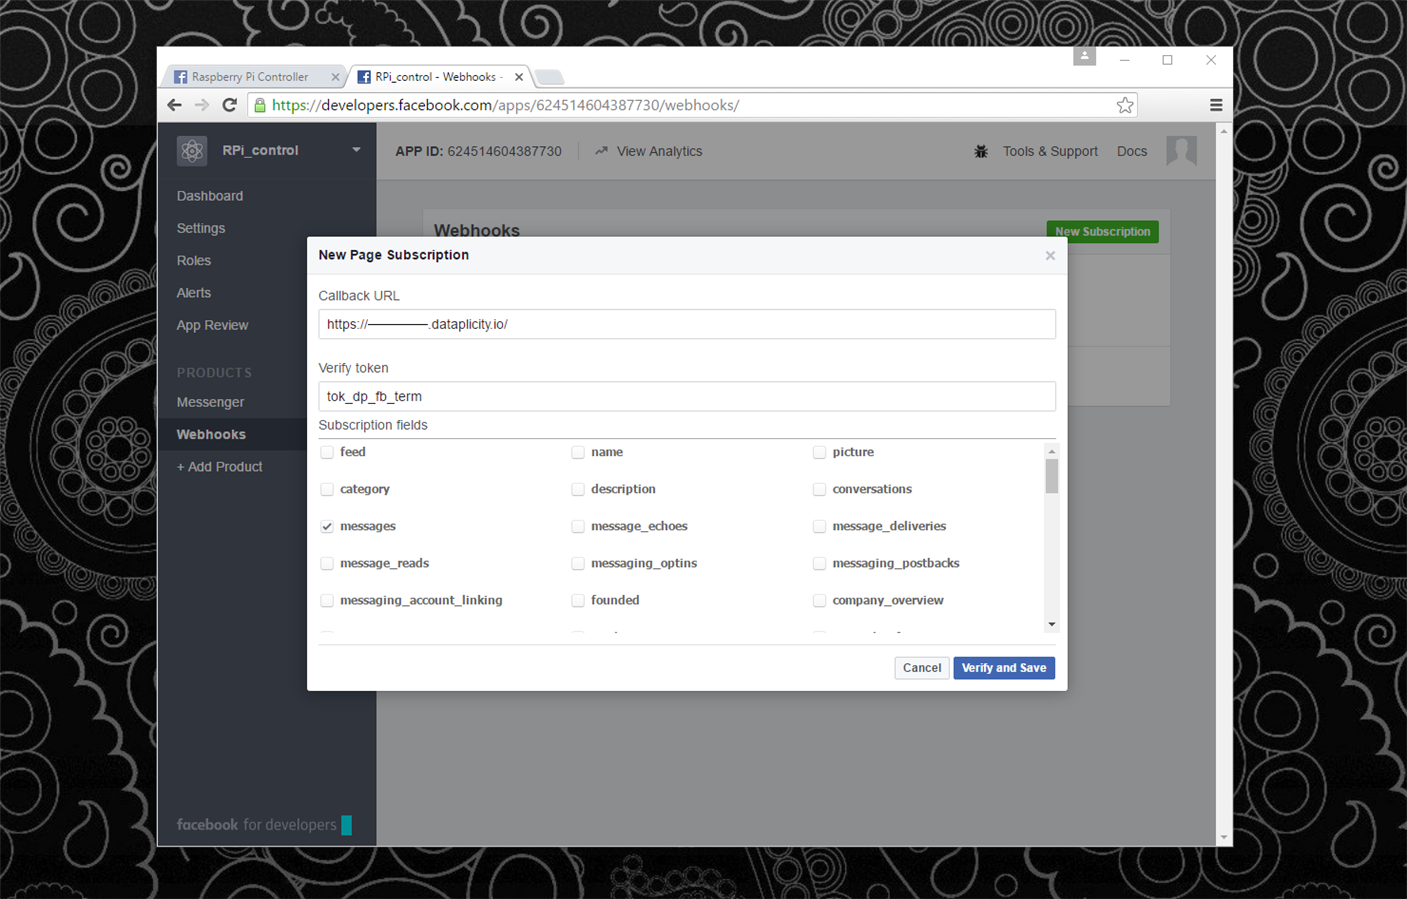Image resolution: width=1407 pixels, height=899 pixels.
Task: Open the Chrome hamburger menu
Action: pos(1216,105)
